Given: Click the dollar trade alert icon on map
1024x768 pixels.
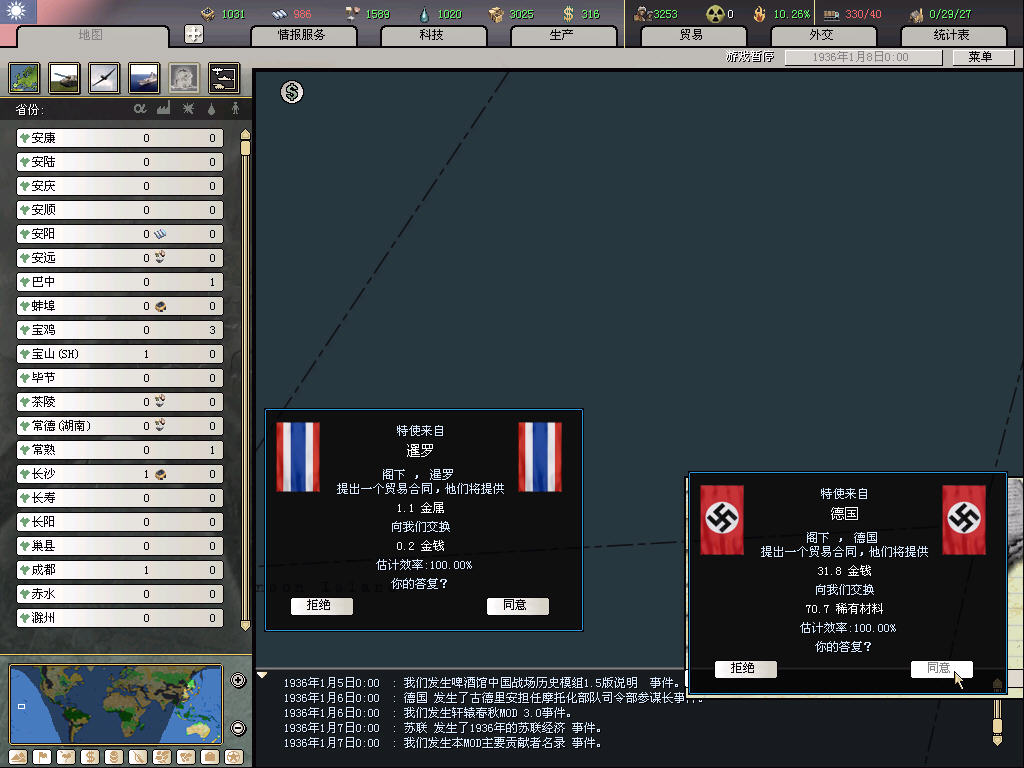Looking at the screenshot, I should click(292, 92).
